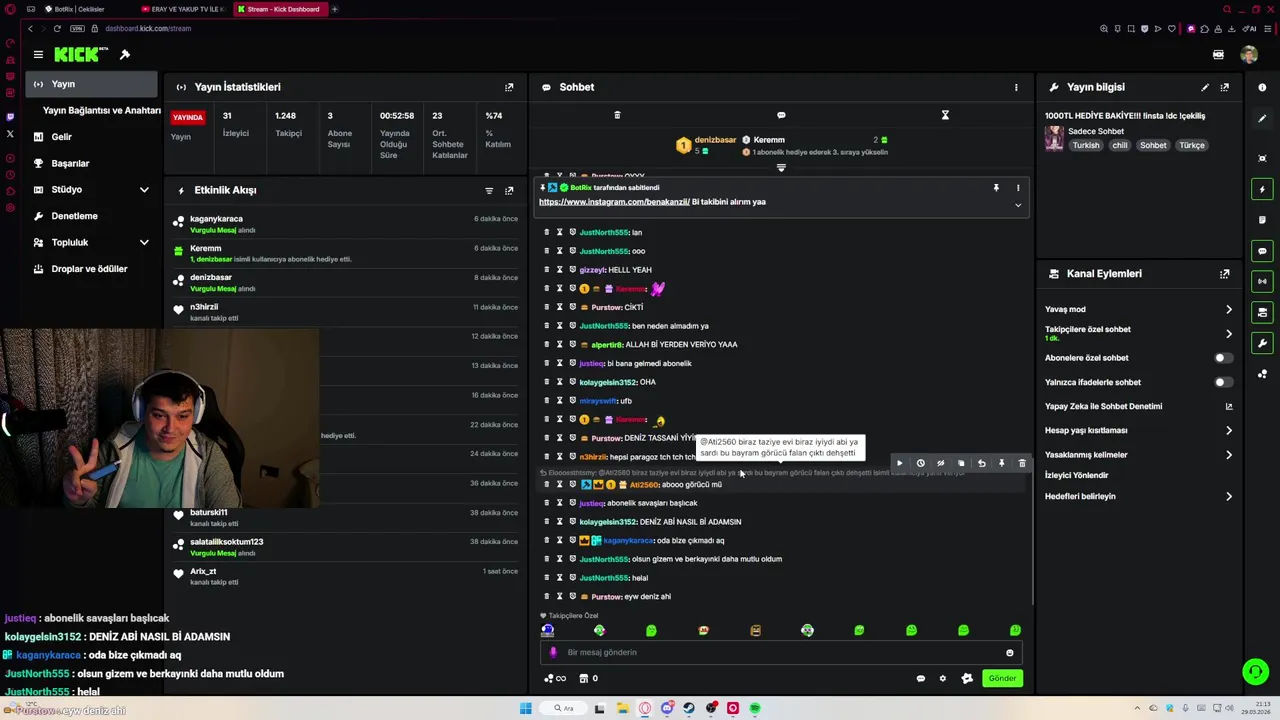
Task: Pin the message from hover toolbar
Action: tap(1001, 463)
